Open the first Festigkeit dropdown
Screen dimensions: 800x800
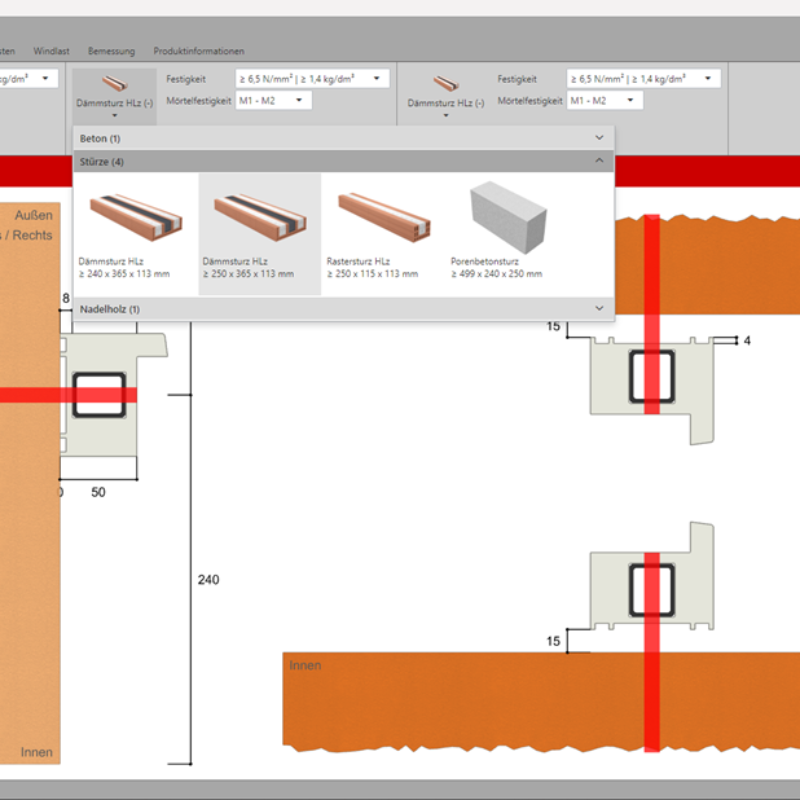(311, 78)
